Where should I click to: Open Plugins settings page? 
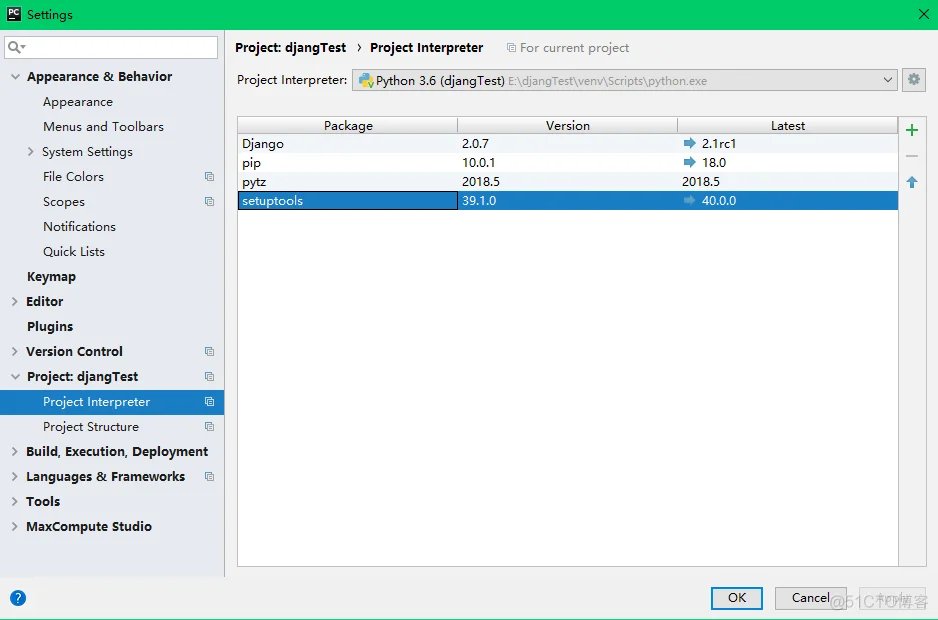point(50,326)
